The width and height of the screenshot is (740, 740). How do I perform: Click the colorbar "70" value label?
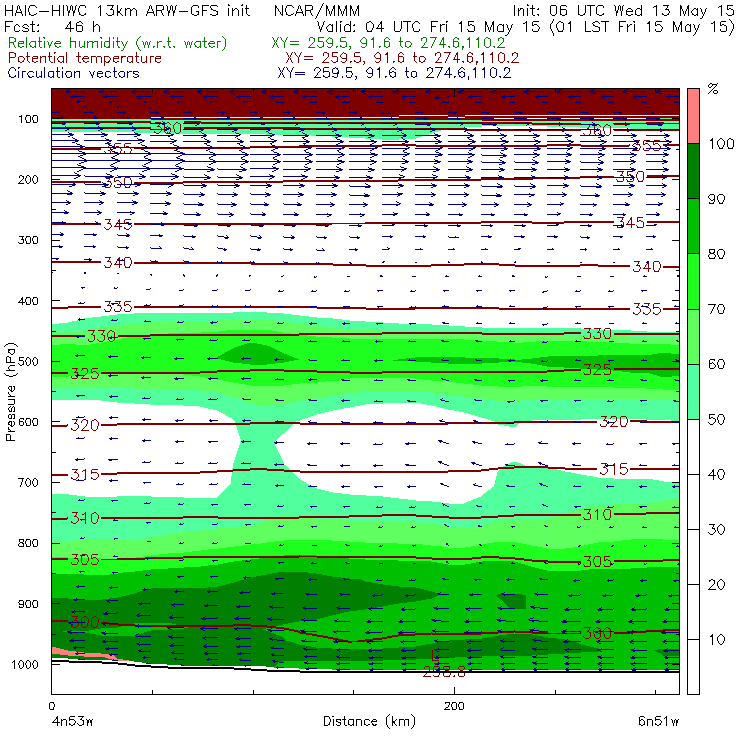coord(716,309)
